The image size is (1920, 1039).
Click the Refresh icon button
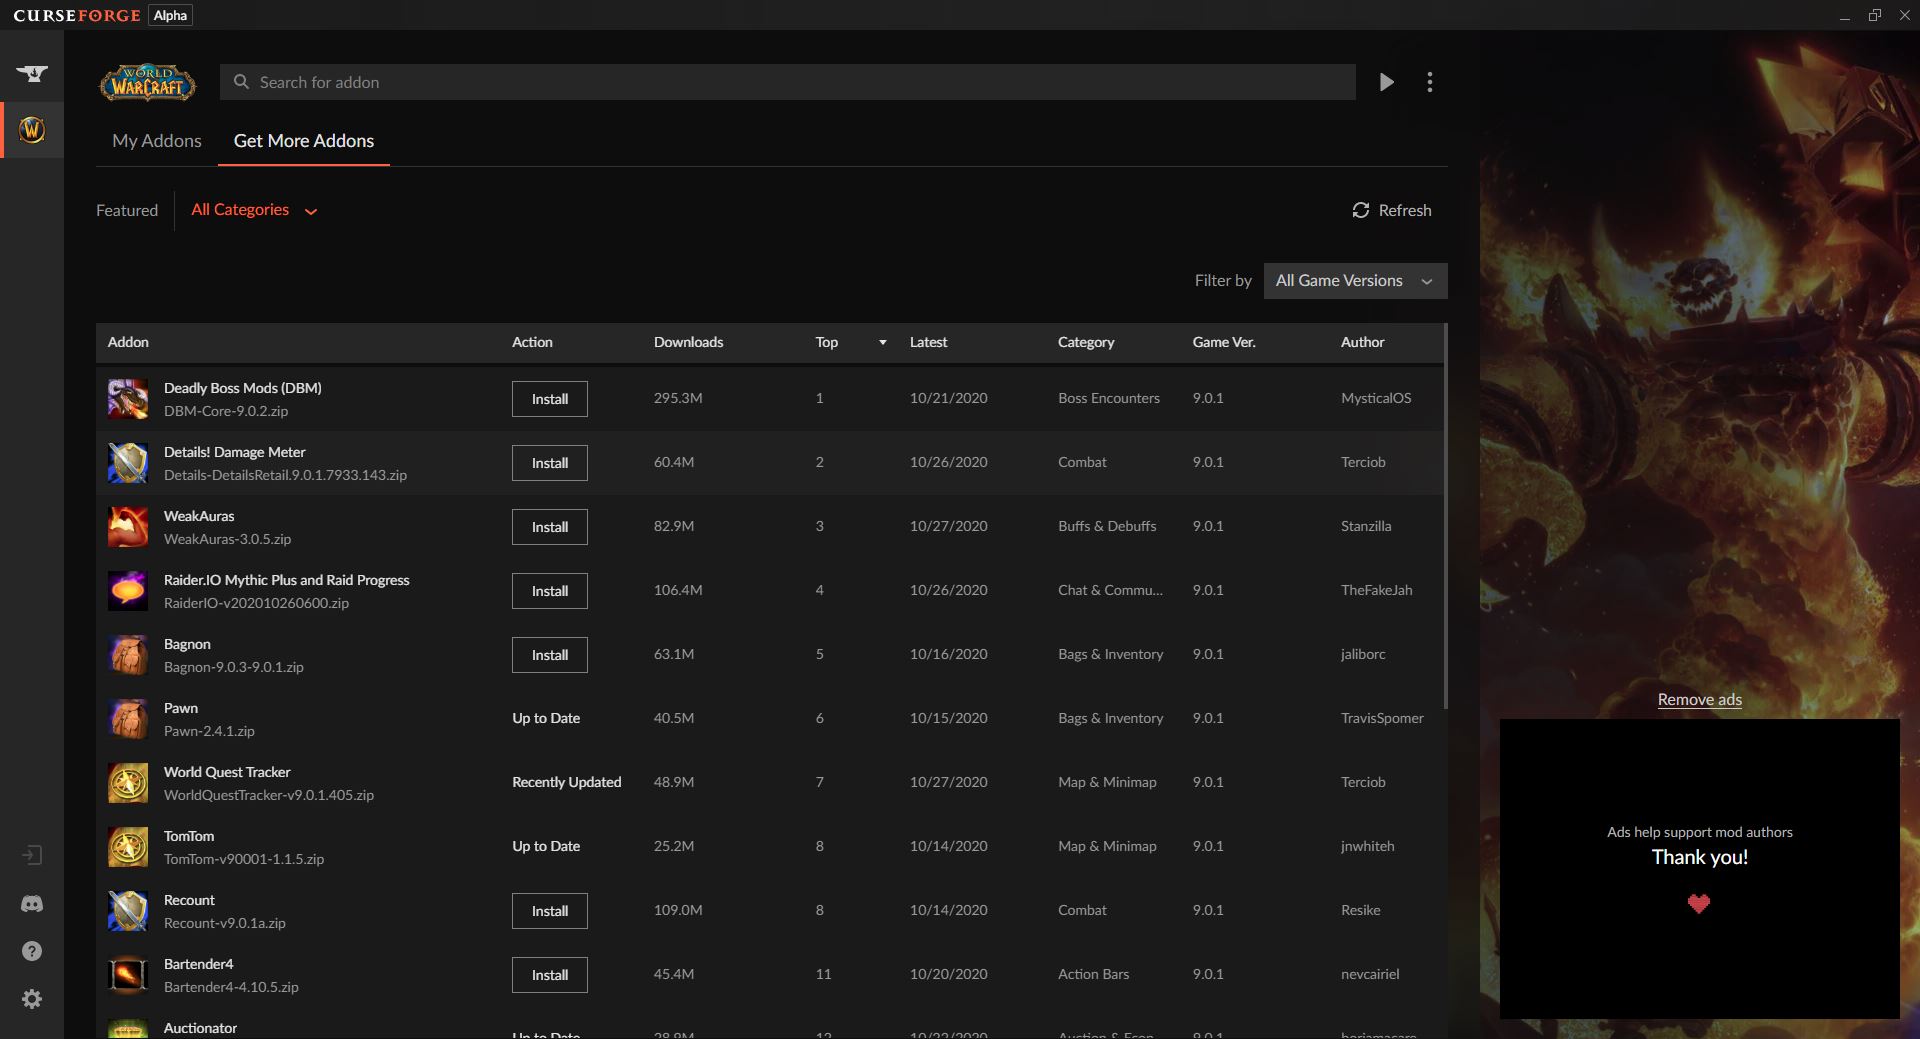tap(1361, 210)
